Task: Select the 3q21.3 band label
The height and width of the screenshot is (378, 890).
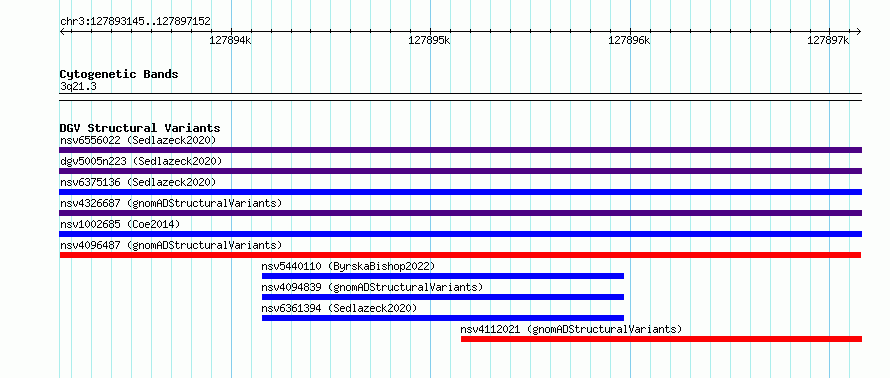Action: tap(78, 87)
